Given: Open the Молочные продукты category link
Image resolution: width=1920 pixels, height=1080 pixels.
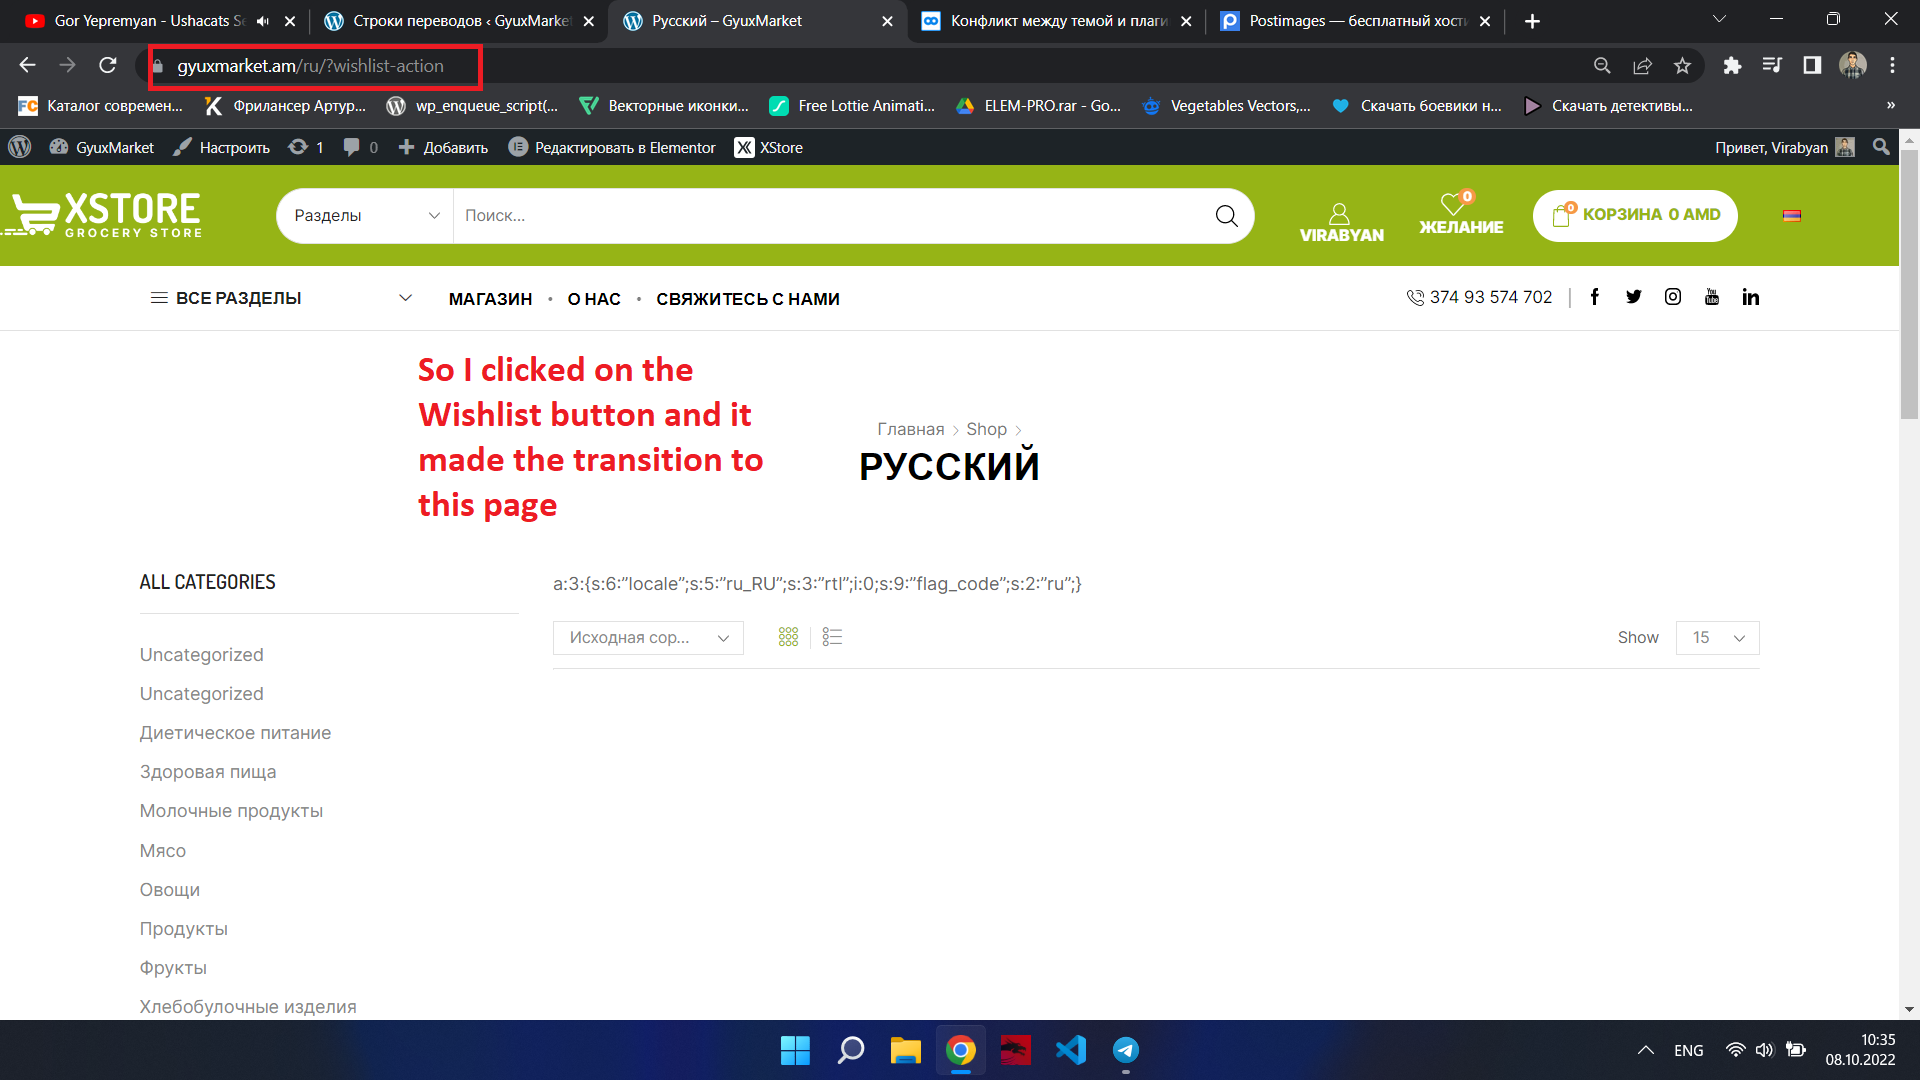Looking at the screenshot, I should tap(231, 811).
